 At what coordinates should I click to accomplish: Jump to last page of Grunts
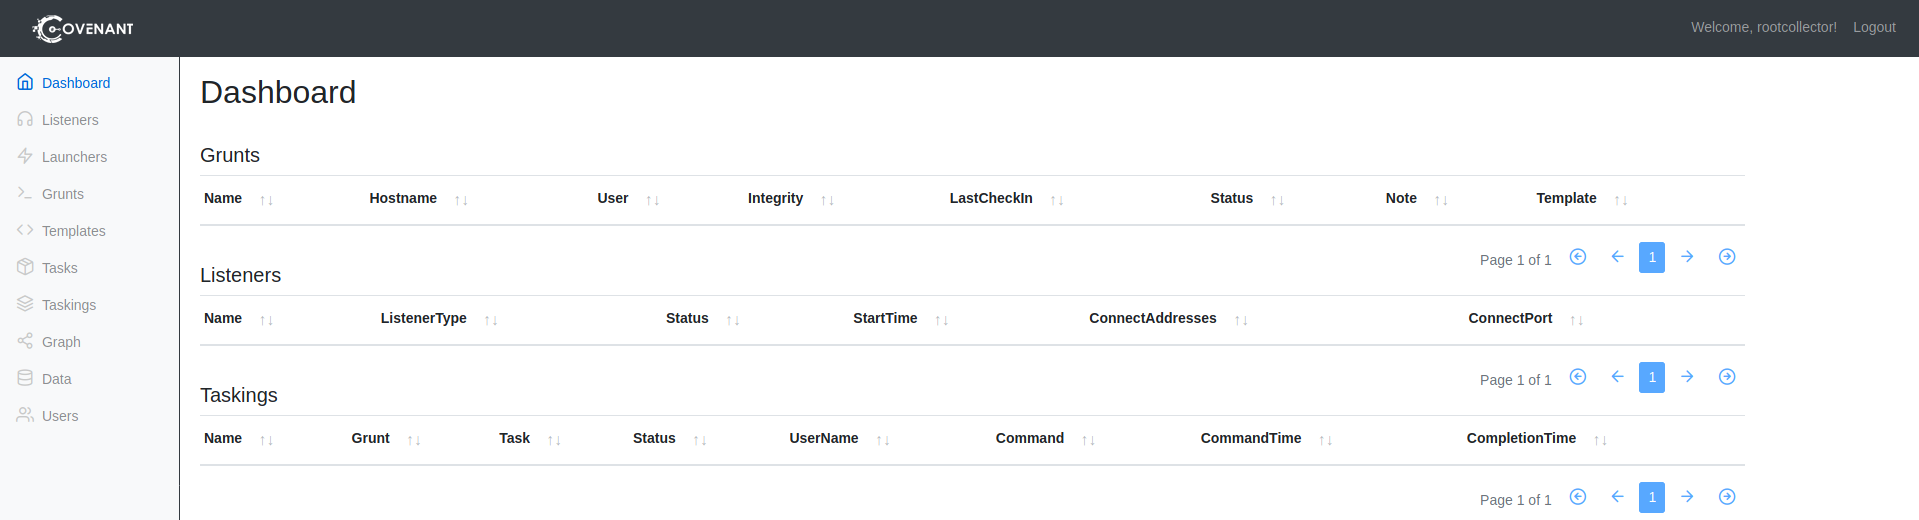click(x=1727, y=257)
